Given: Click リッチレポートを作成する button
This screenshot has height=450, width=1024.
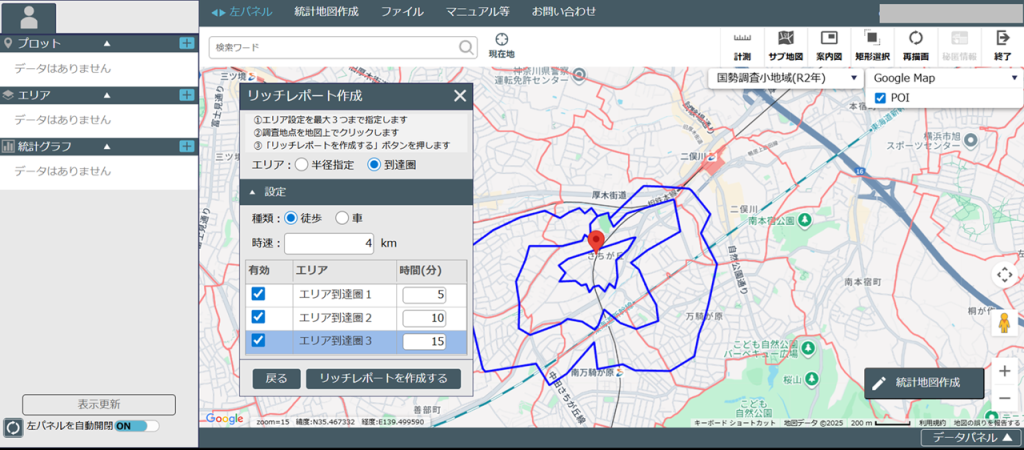Looking at the screenshot, I should [x=383, y=379].
